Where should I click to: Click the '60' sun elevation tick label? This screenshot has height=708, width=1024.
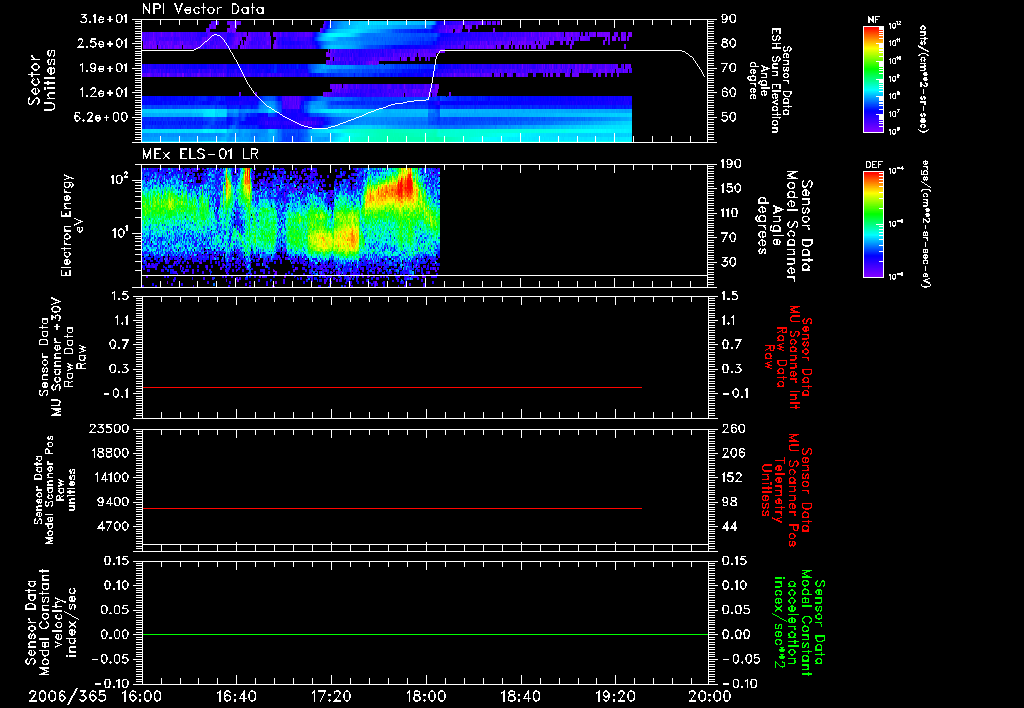pos(729,93)
